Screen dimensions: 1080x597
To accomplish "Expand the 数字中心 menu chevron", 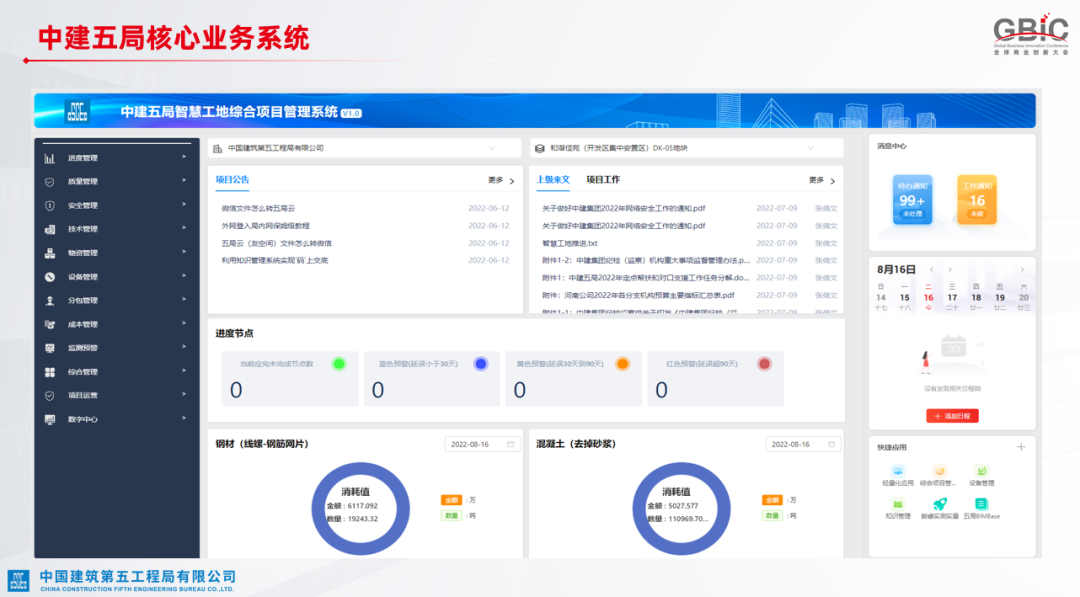I will pyautogui.click(x=184, y=418).
